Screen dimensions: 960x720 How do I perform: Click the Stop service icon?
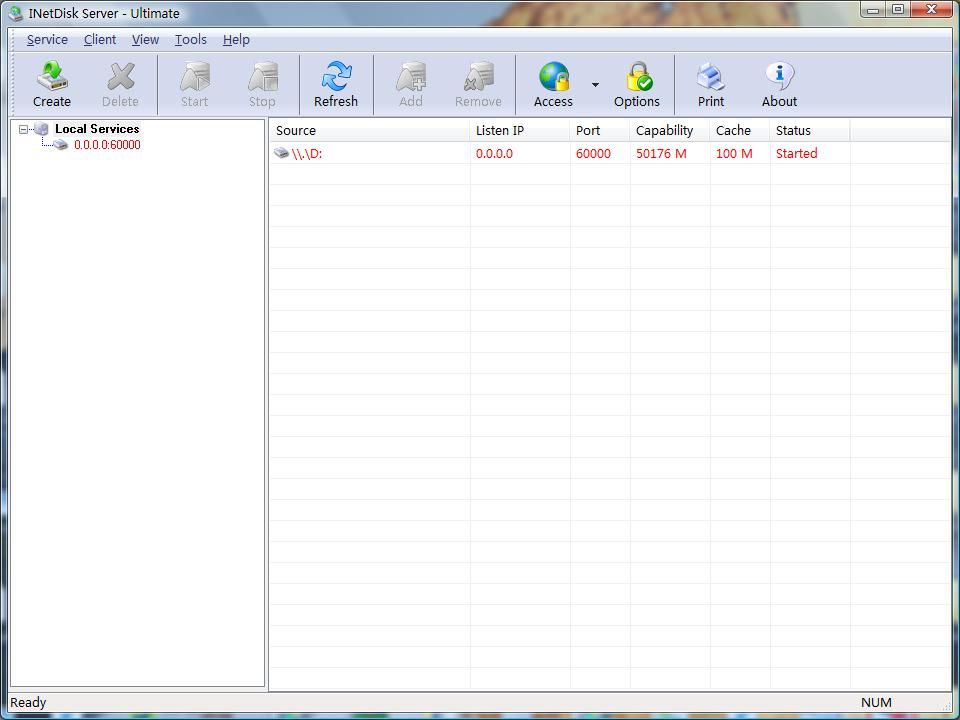pos(262,78)
